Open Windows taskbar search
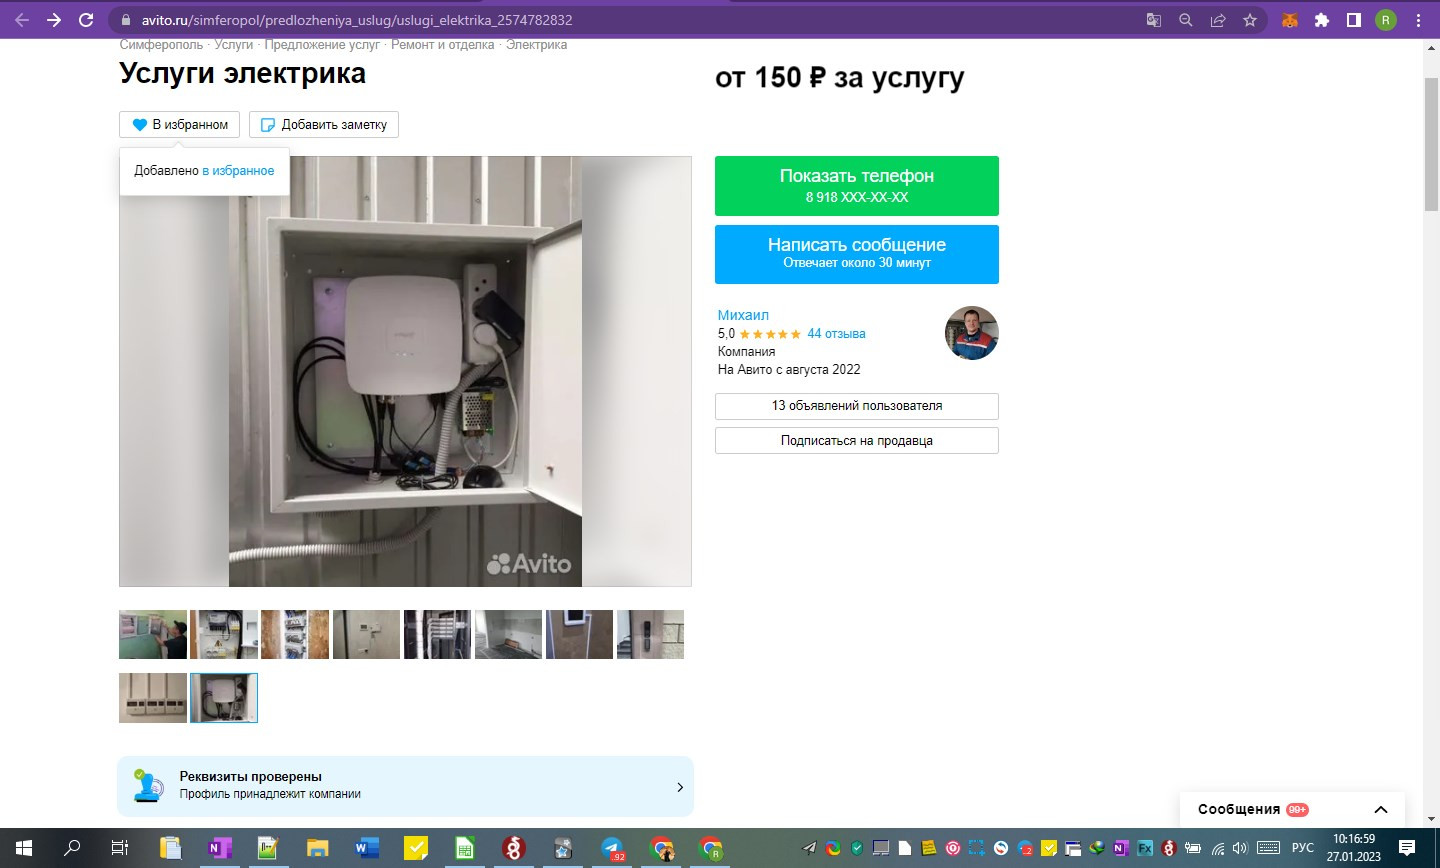 point(72,848)
